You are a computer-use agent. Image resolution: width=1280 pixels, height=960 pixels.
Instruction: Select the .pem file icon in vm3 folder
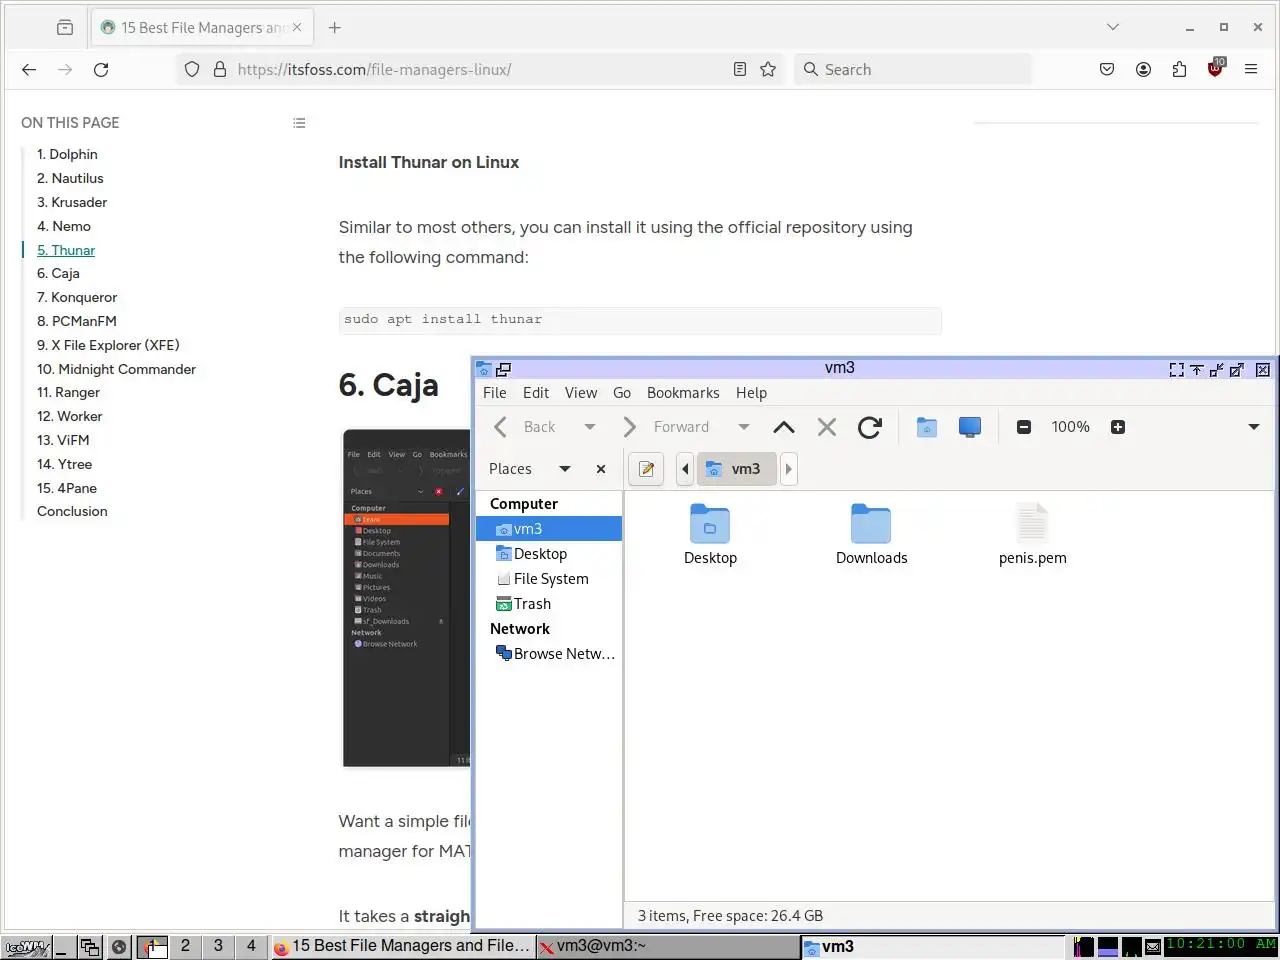coord(1032,525)
